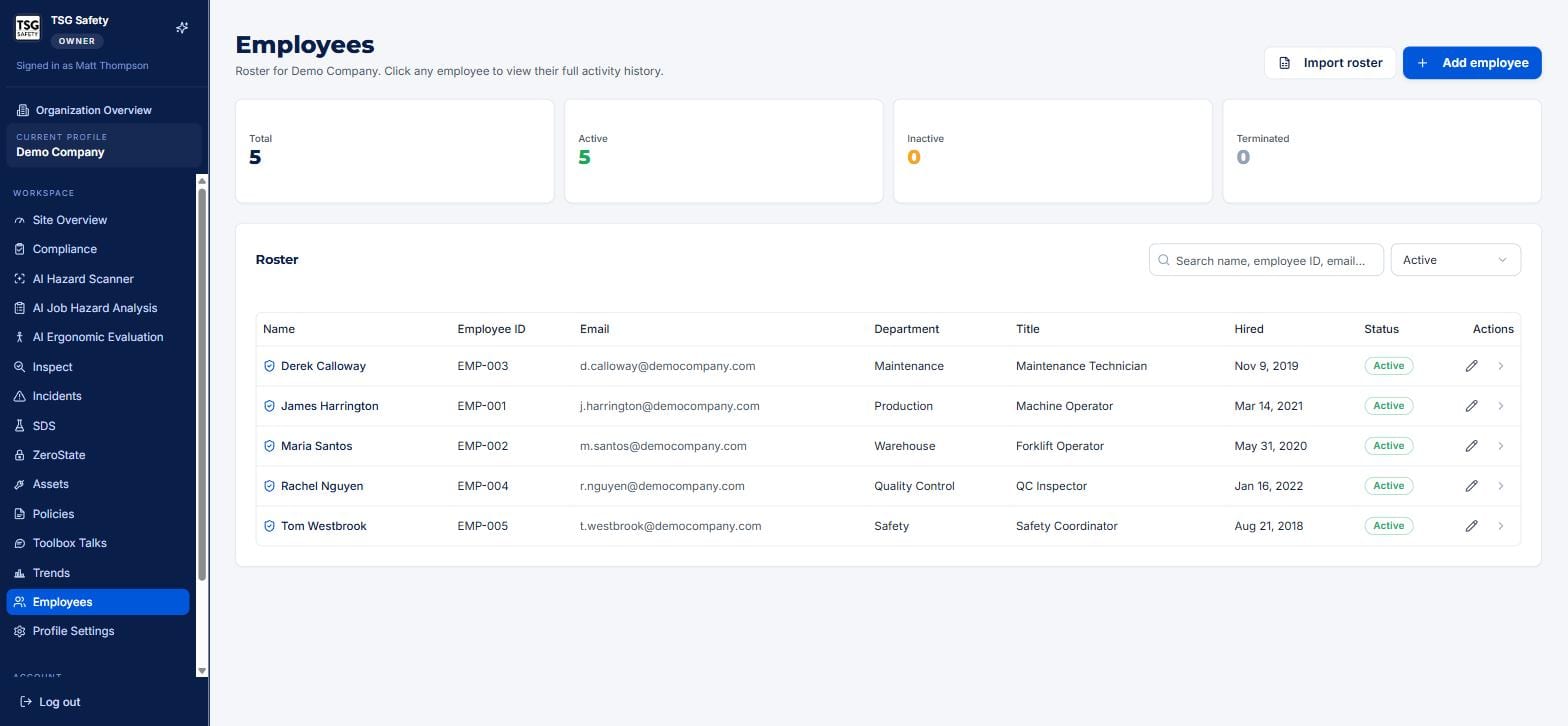
Task: Navigate to Incidents
Action: [x=98, y=396]
